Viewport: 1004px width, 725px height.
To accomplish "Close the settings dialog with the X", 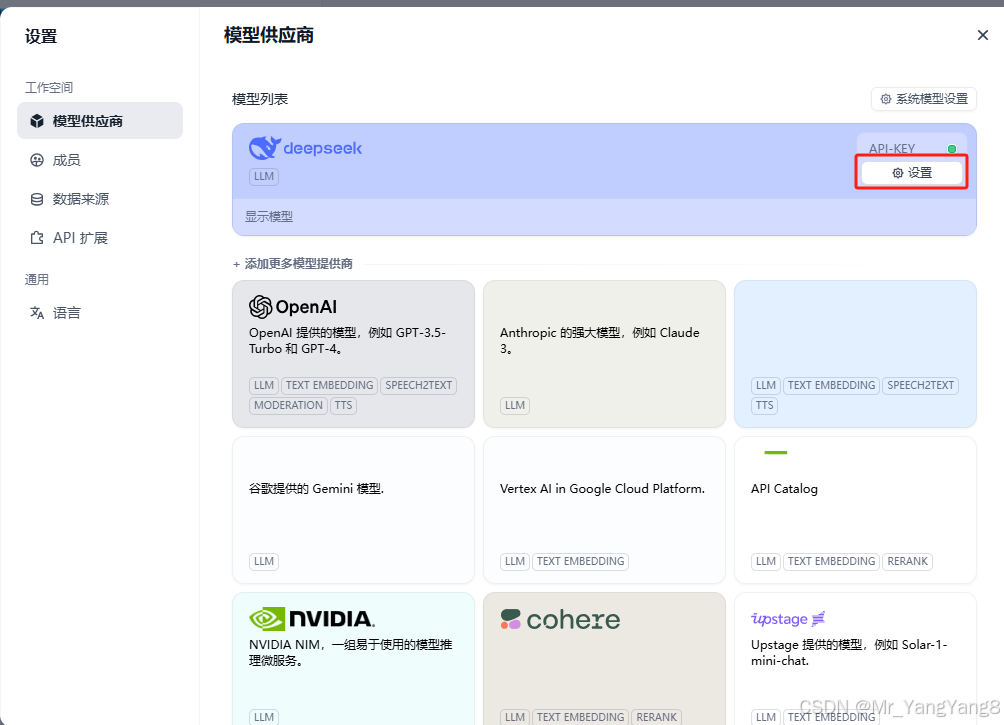I will tap(983, 35).
